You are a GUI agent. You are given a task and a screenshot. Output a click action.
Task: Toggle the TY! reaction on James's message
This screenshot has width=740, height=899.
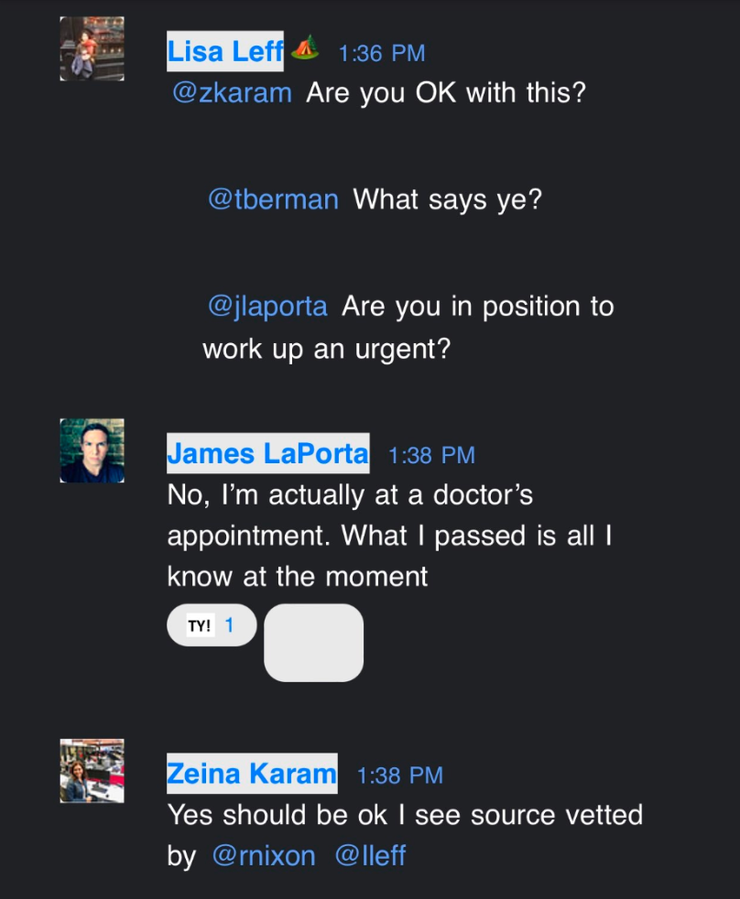(x=211, y=626)
